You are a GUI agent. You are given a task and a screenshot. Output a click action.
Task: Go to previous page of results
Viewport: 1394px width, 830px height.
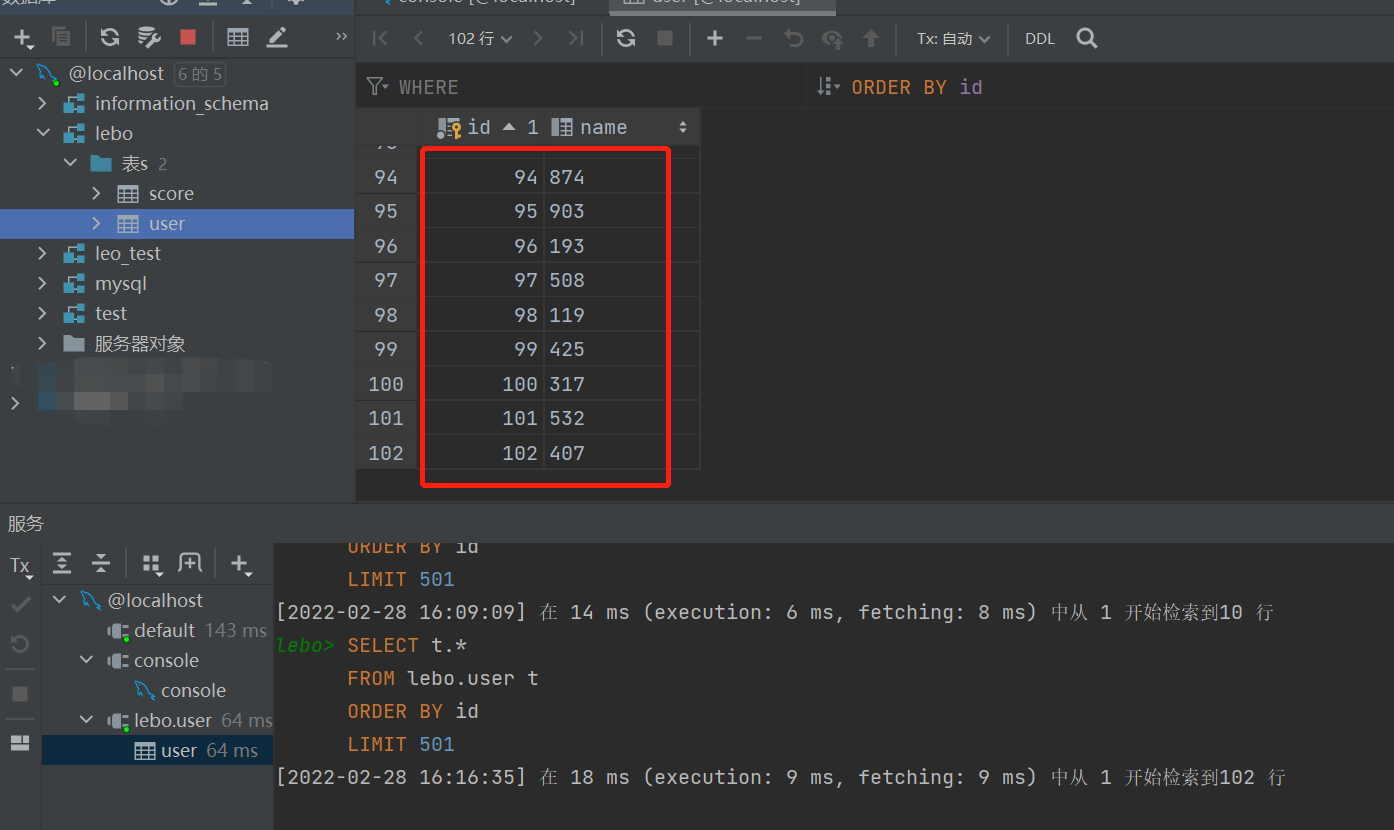pos(418,39)
